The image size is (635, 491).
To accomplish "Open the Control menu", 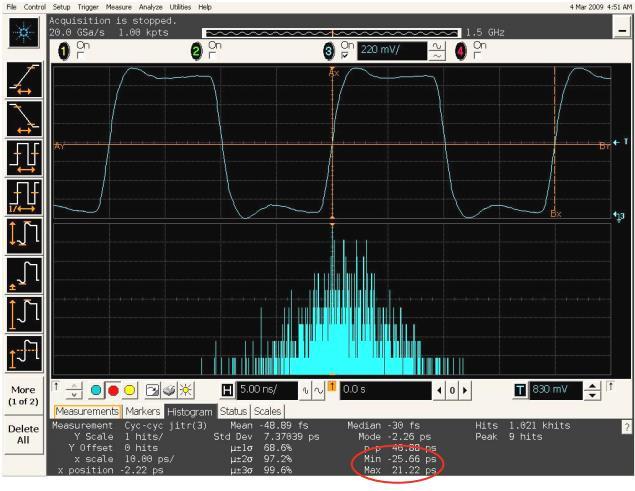I will pos(35,7).
